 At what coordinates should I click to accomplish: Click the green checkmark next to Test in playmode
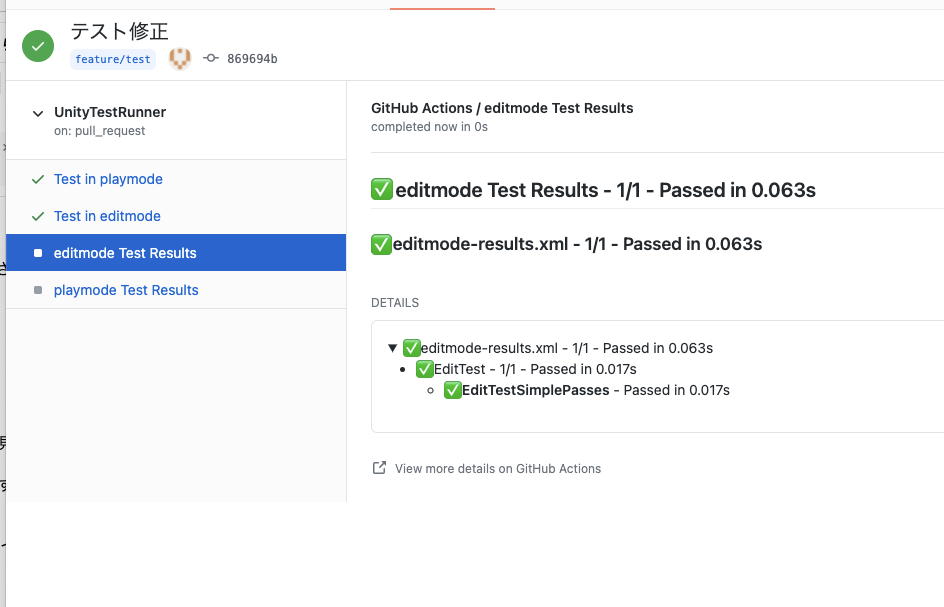[38, 180]
